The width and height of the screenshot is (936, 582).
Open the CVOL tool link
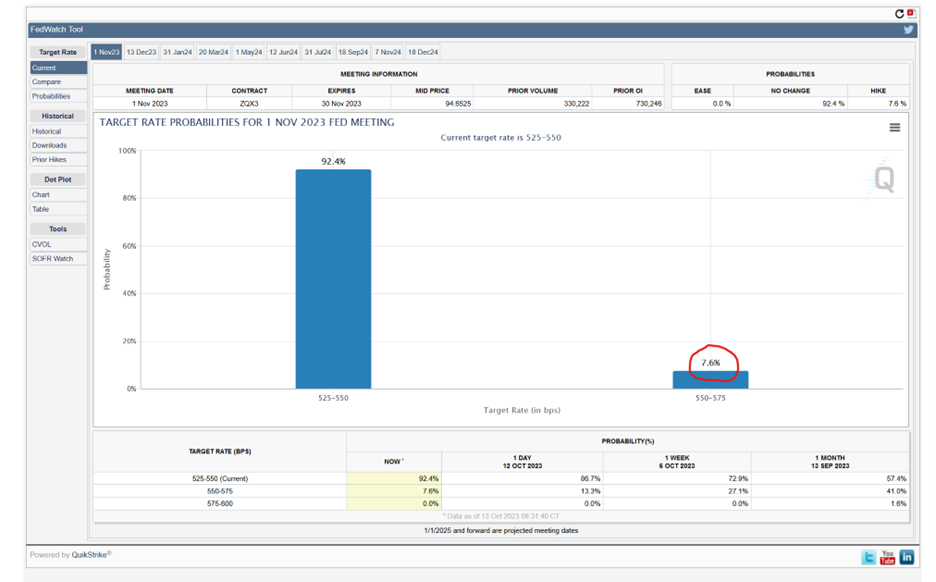(x=41, y=244)
